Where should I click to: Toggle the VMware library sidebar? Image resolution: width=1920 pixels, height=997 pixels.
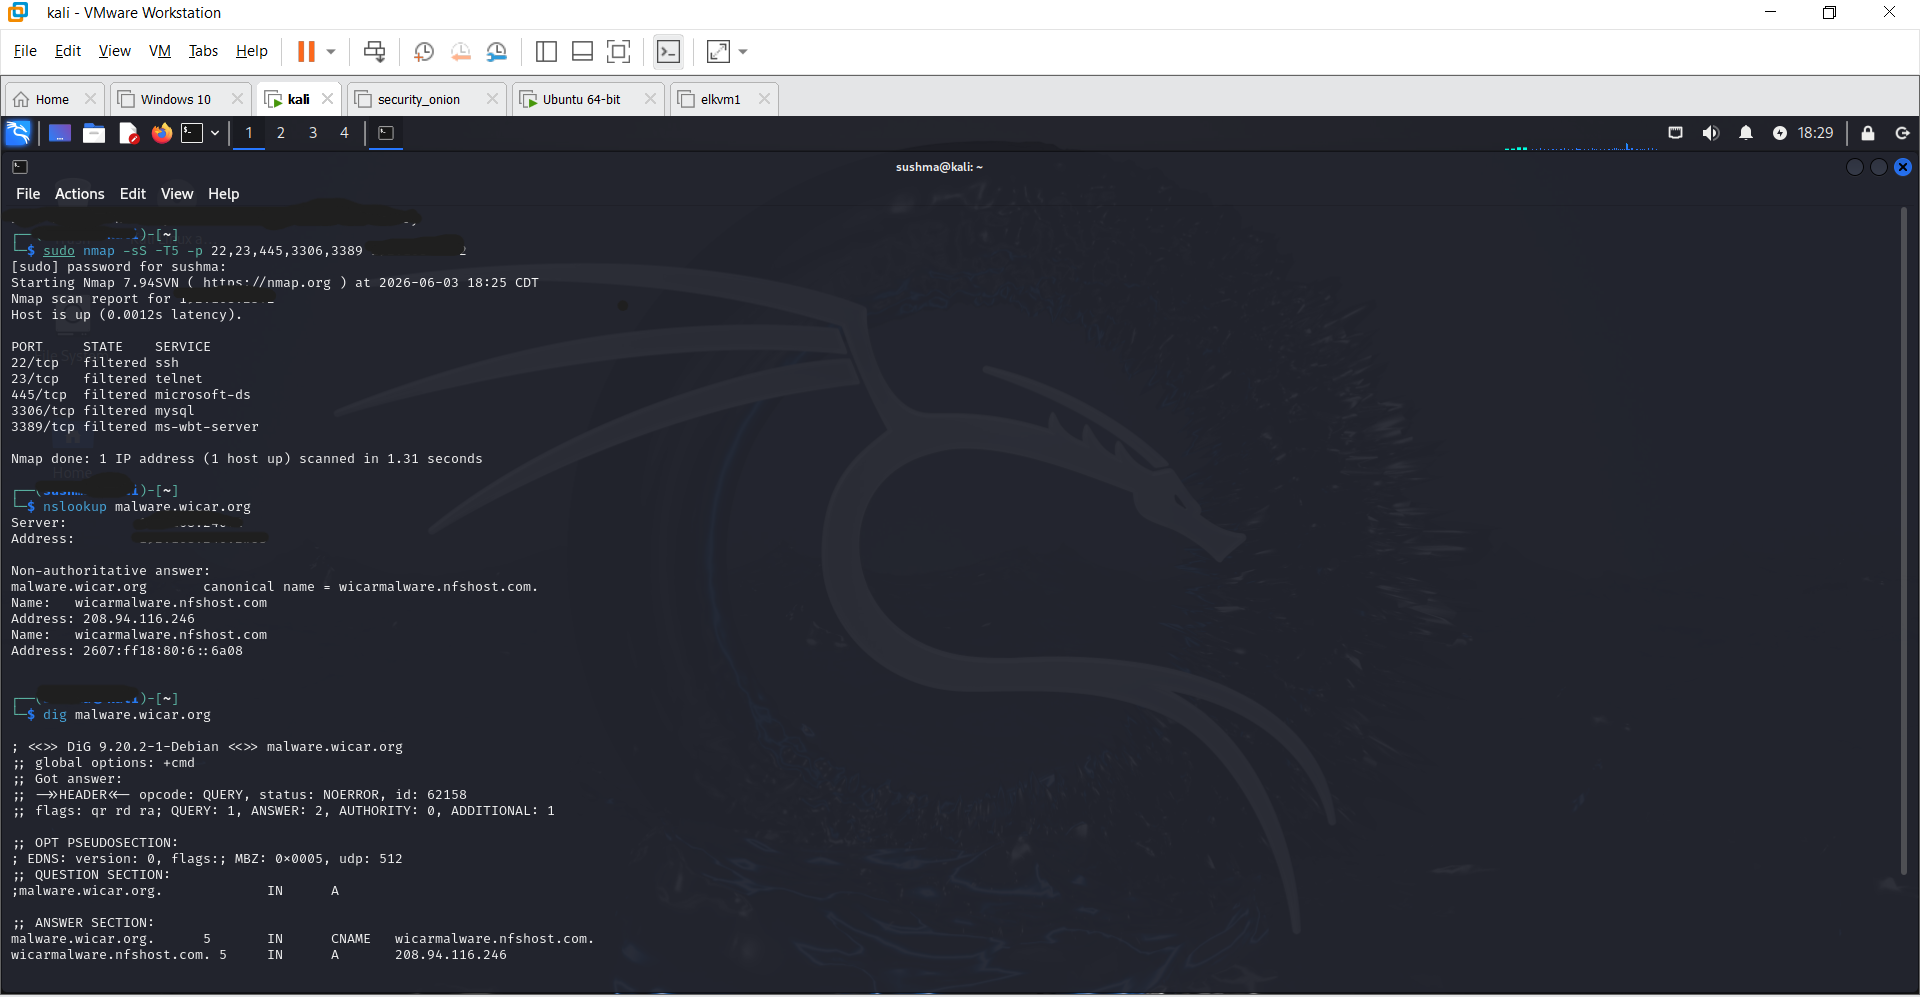coord(546,51)
